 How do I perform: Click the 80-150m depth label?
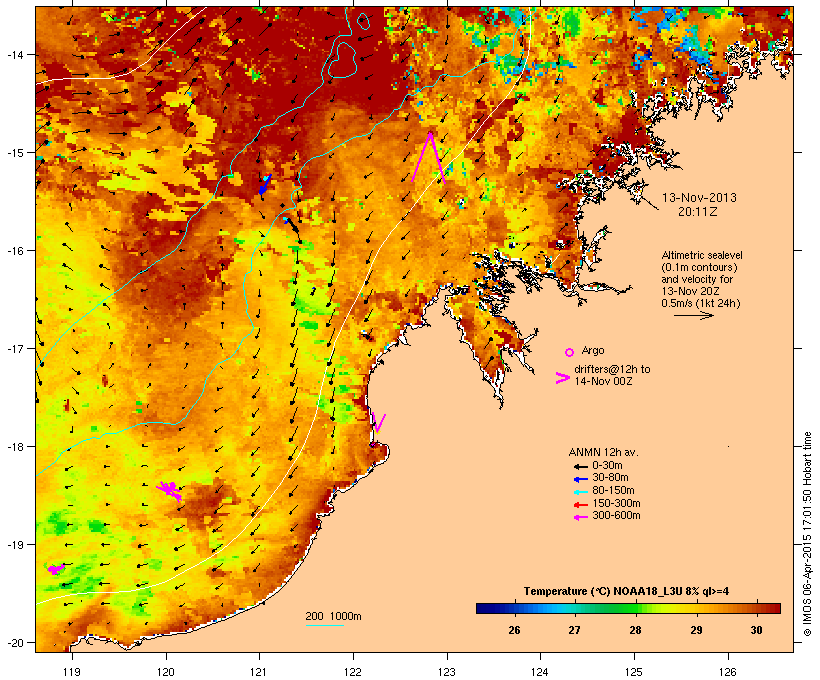[x=613, y=491]
